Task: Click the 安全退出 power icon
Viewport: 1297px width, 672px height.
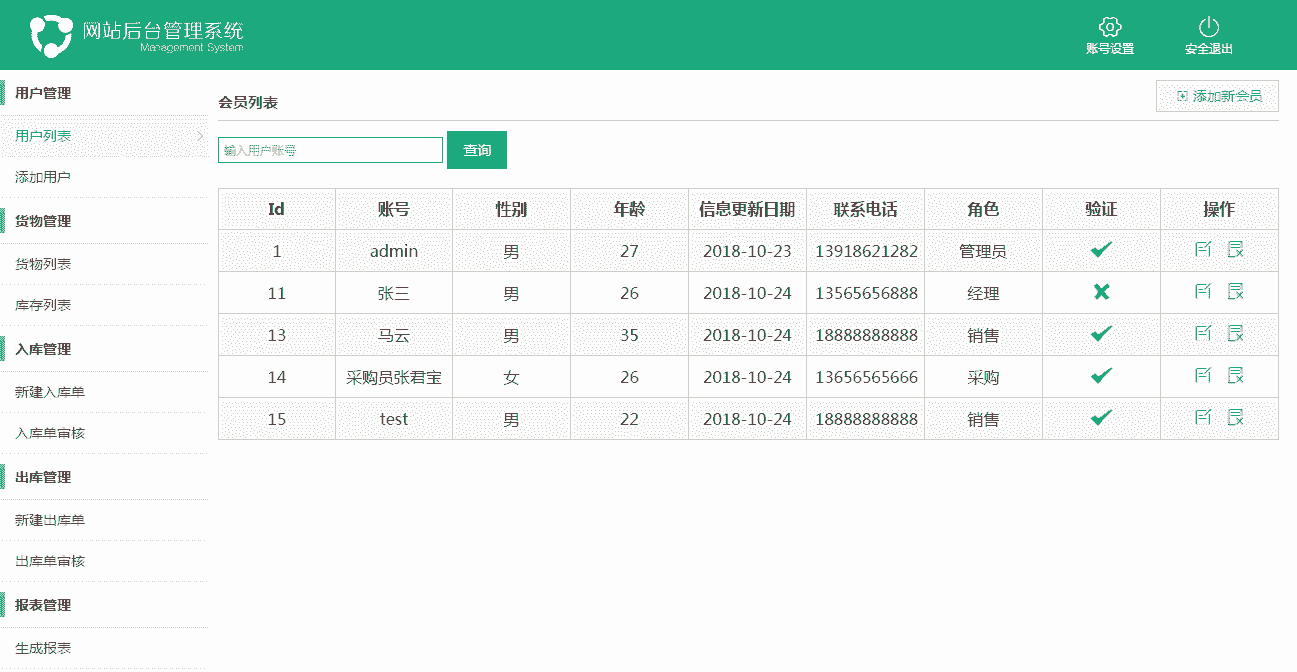Action: click(x=1208, y=28)
